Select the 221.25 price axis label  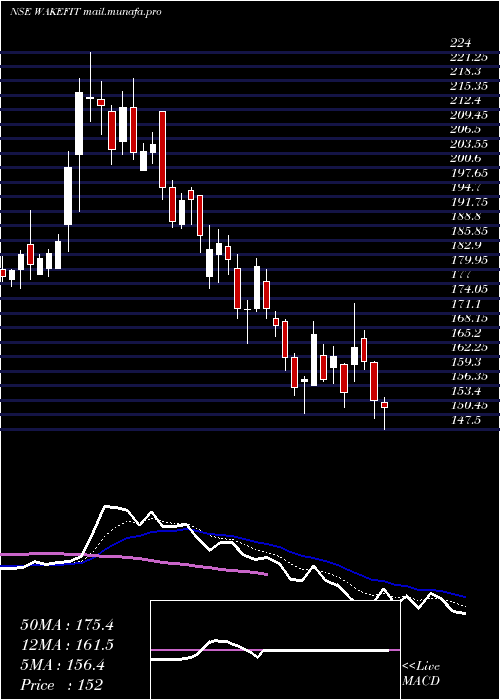[468, 57]
